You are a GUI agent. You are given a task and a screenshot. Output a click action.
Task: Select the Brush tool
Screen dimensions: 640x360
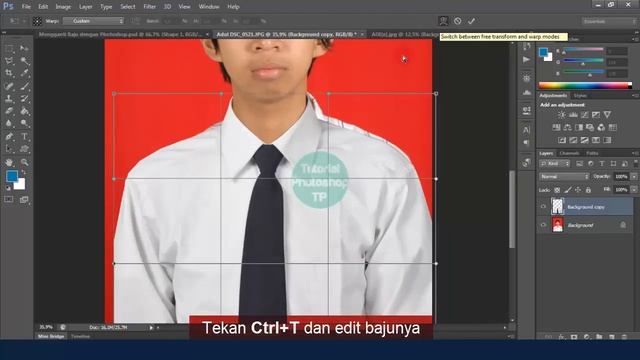[24, 86]
